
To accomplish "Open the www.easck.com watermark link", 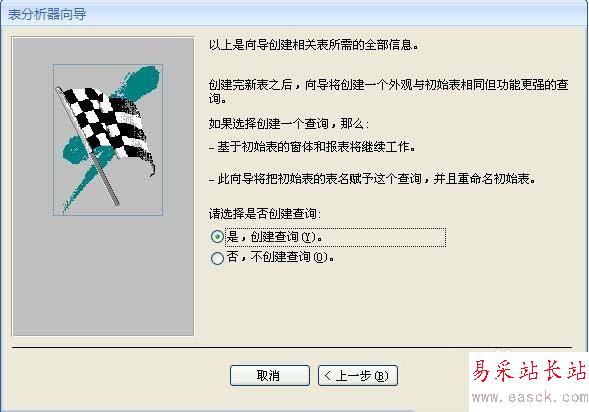I will point(530,397).
